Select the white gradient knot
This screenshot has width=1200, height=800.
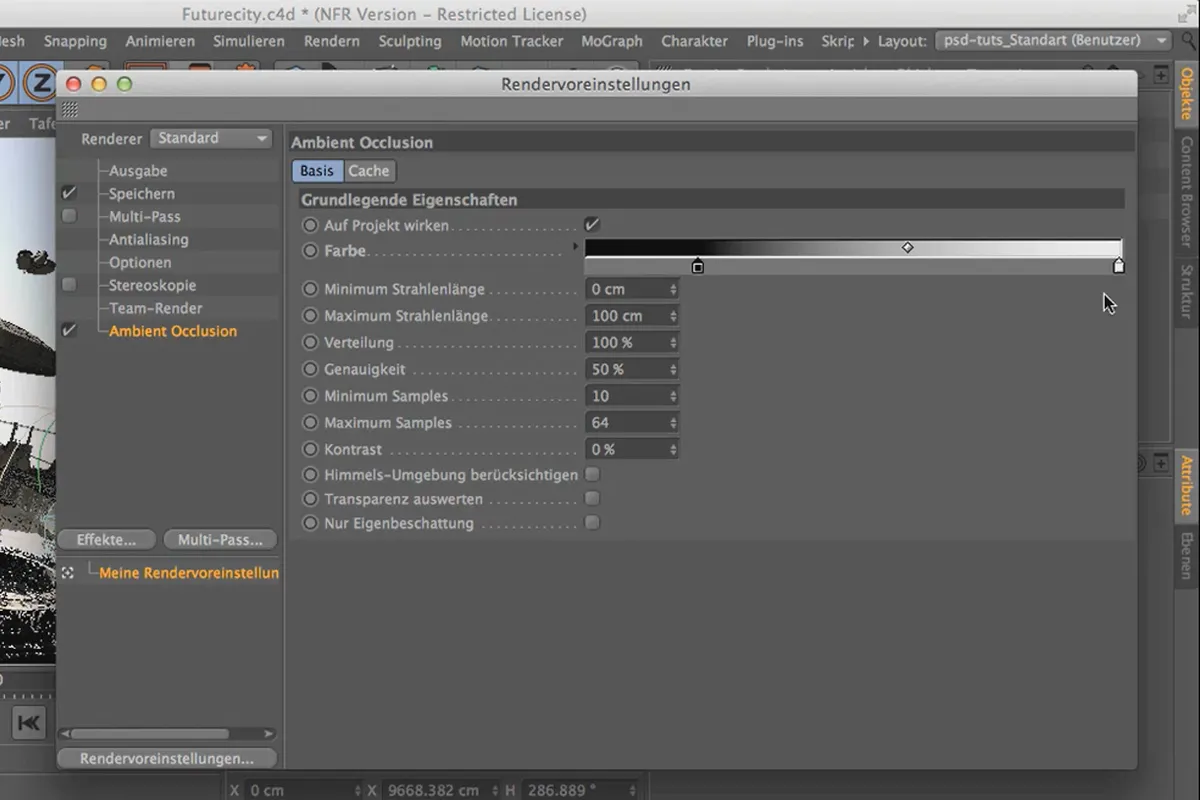(1119, 266)
